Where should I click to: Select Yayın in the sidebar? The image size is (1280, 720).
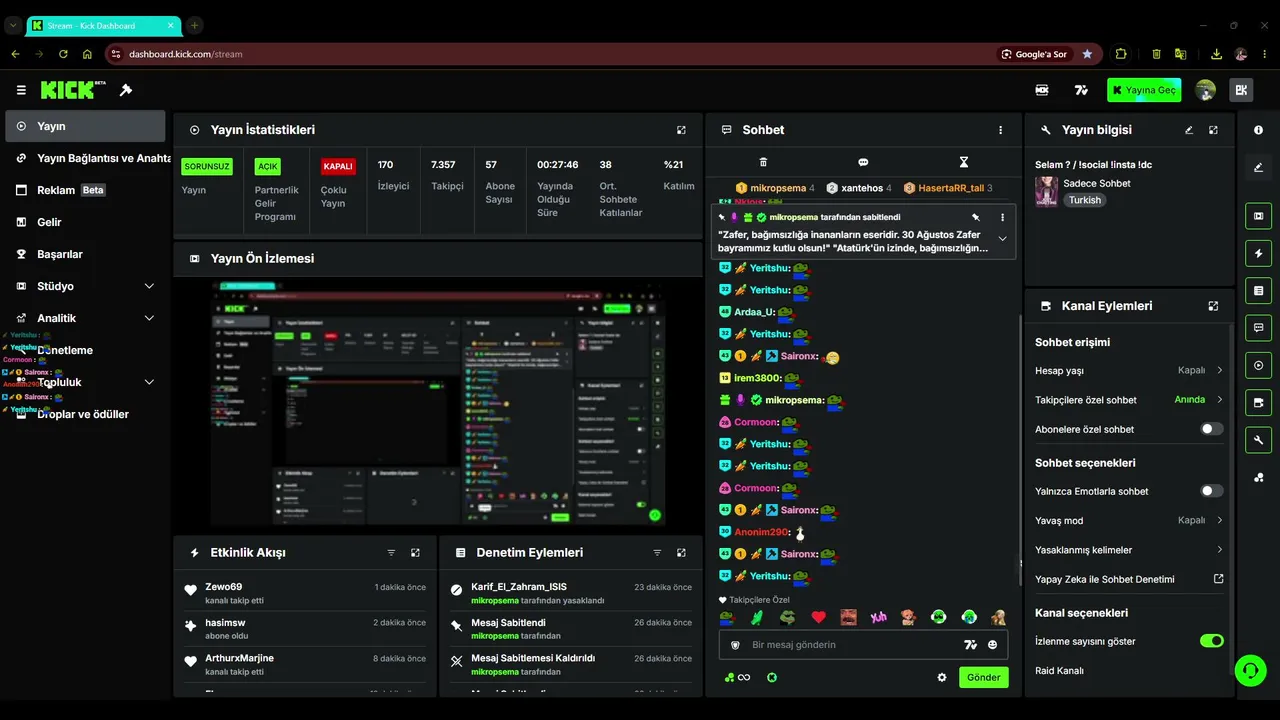click(x=85, y=126)
